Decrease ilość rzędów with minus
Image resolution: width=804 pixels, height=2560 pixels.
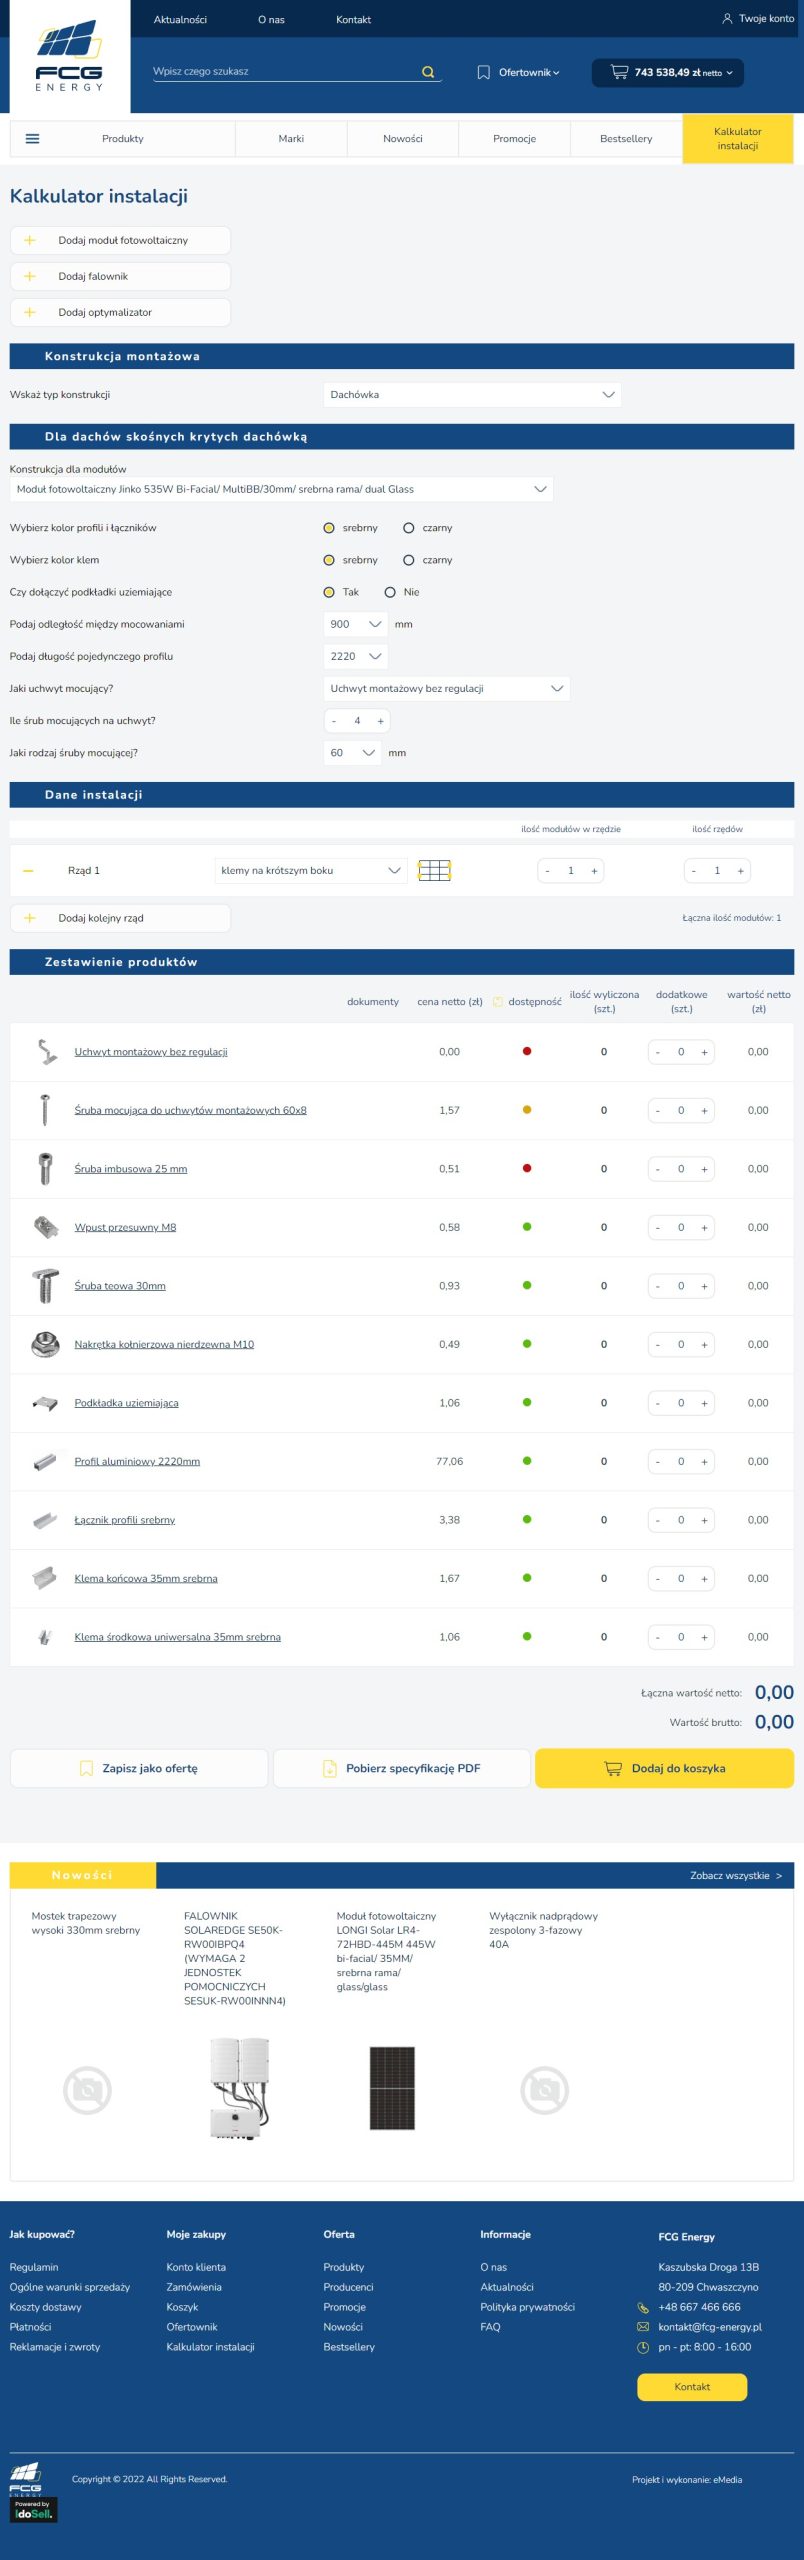(694, 871)
